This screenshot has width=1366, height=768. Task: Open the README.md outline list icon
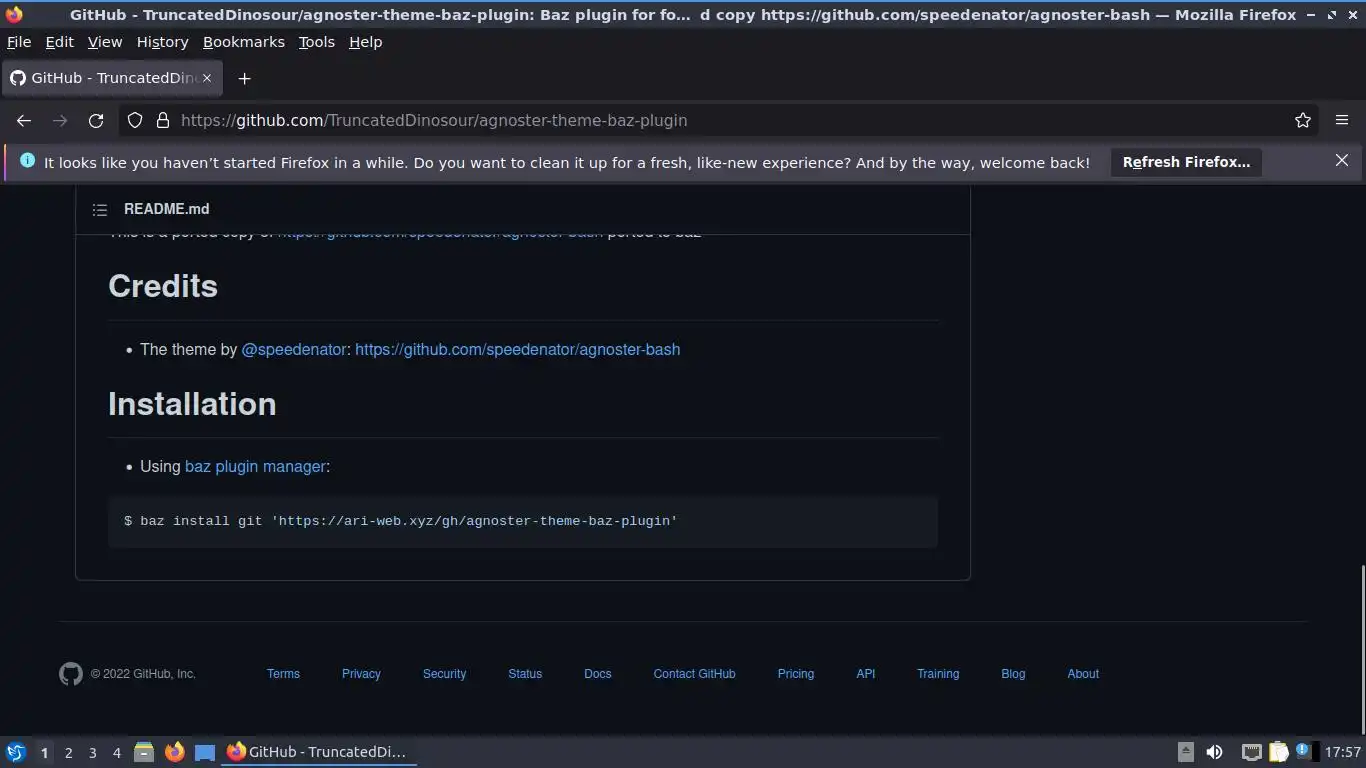(x=100, y=209)
